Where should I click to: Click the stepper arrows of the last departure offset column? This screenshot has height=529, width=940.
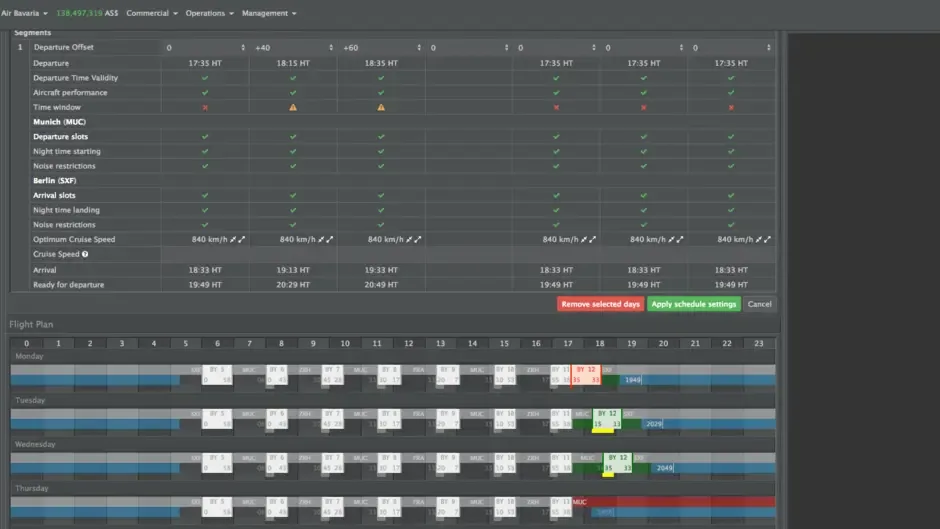[769, 47]
